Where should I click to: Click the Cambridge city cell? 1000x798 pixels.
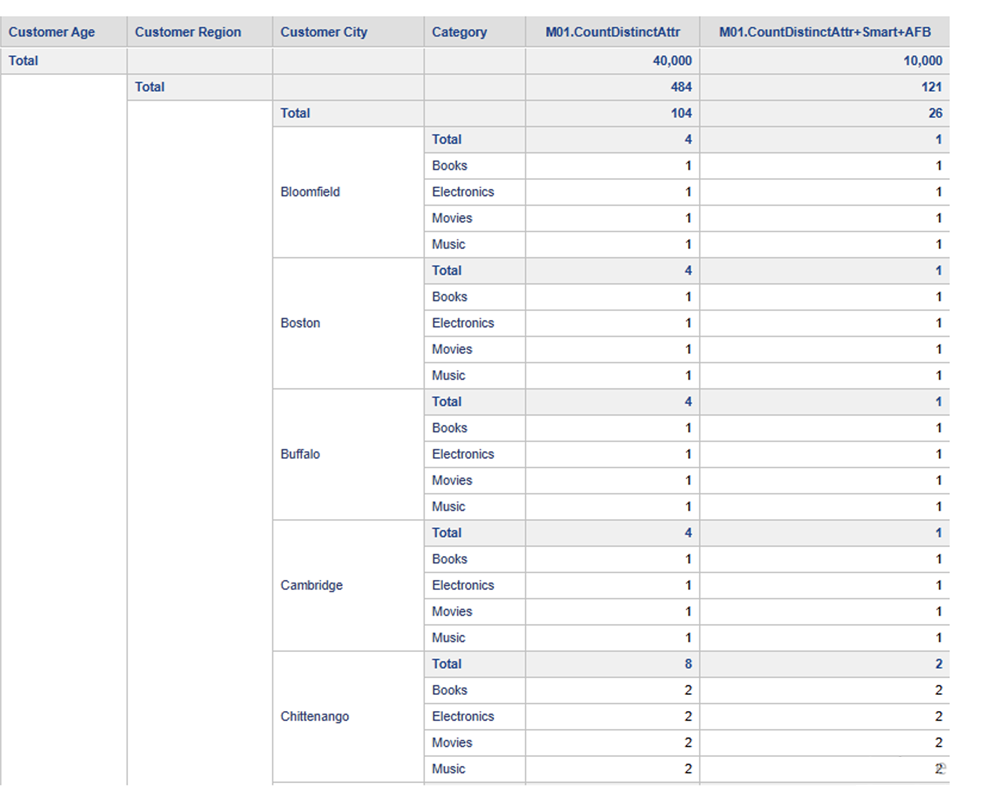pos(311,585)
